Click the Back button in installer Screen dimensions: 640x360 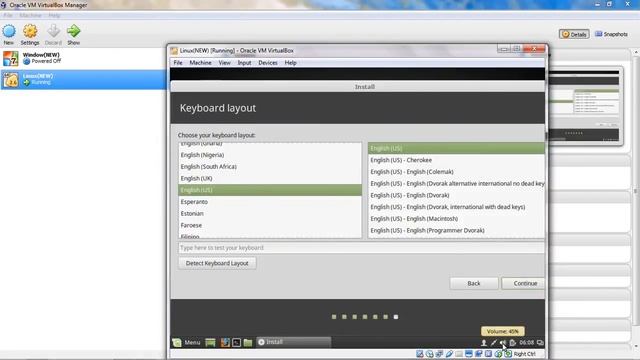tap(474, 283)
